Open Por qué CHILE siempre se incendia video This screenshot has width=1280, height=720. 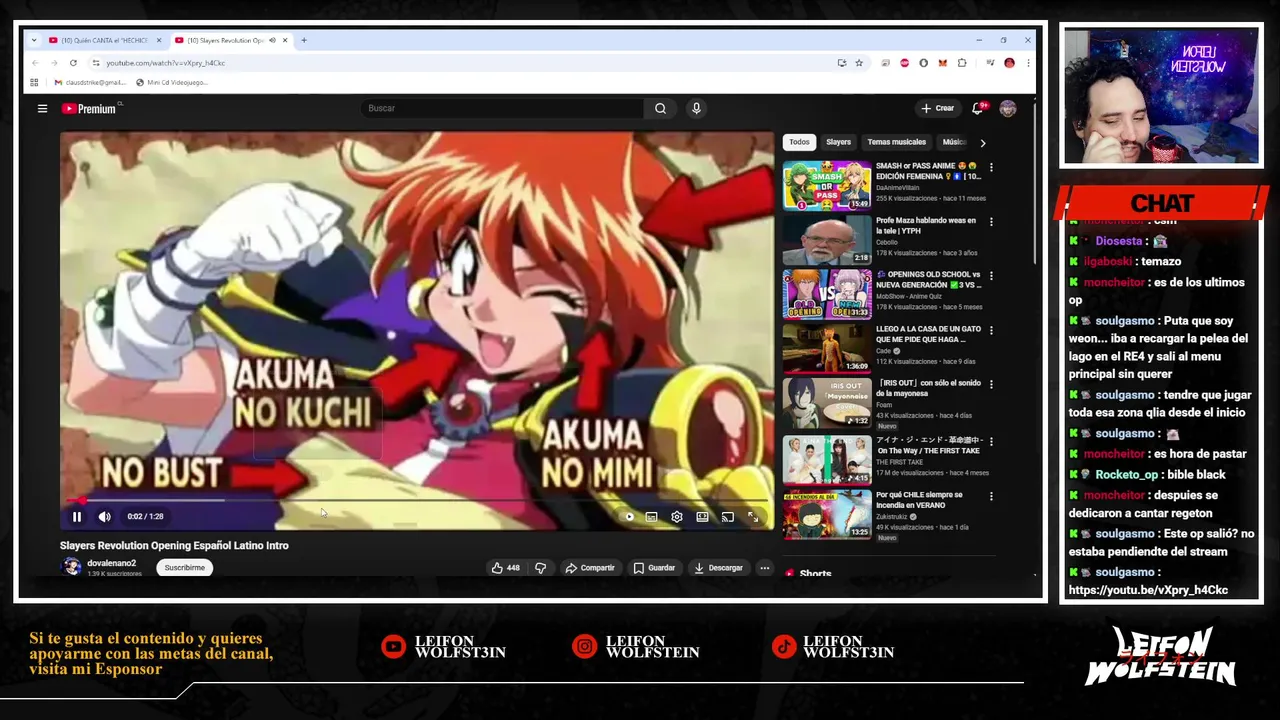[827, 515]
